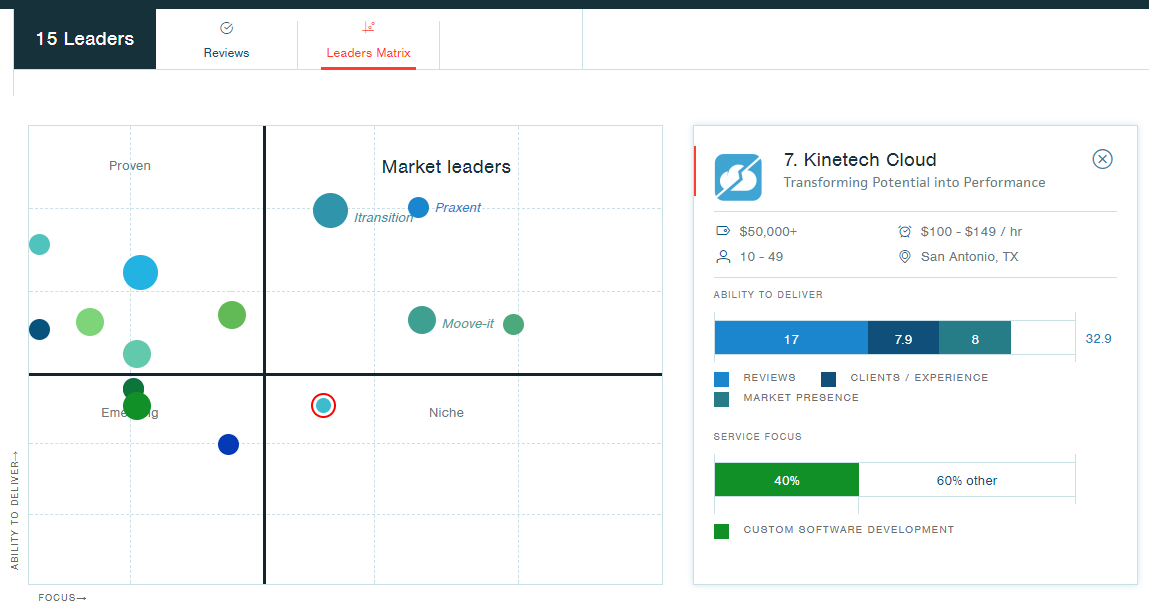This screenshot has height=613, width=1149.
Task: Open the Itransition label link
Action: click(383, 218)
